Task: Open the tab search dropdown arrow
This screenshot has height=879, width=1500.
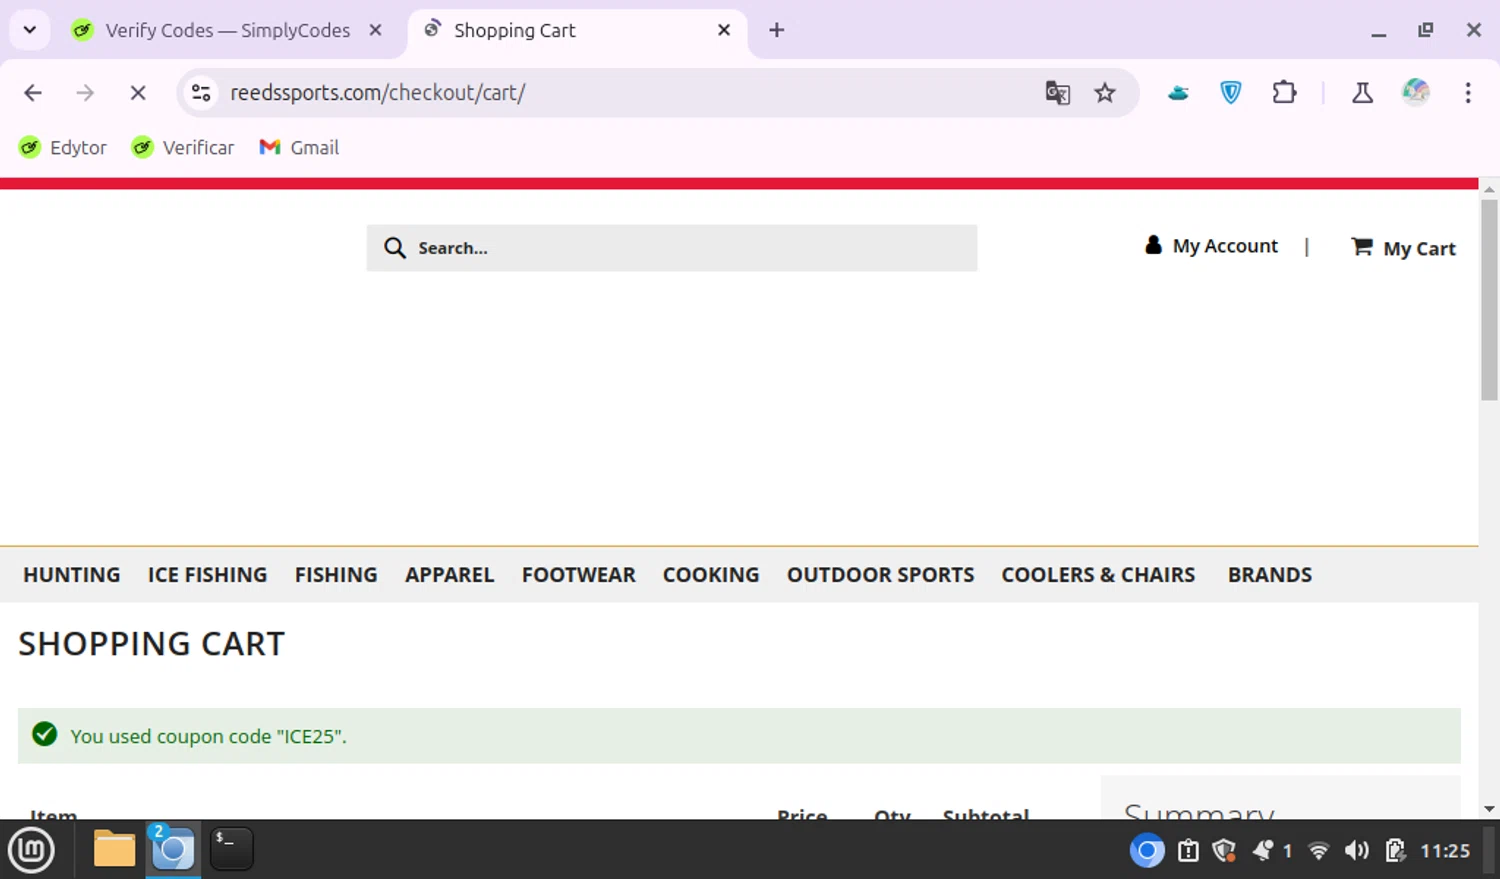Action: pyautogui.click(x=30, y=30)
